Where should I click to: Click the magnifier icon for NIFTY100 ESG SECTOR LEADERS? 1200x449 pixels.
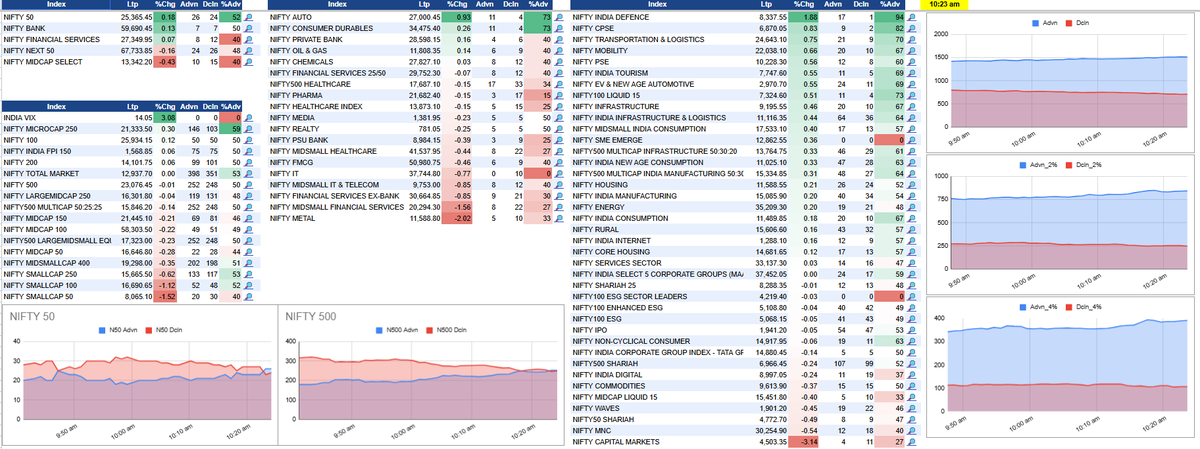913,295
